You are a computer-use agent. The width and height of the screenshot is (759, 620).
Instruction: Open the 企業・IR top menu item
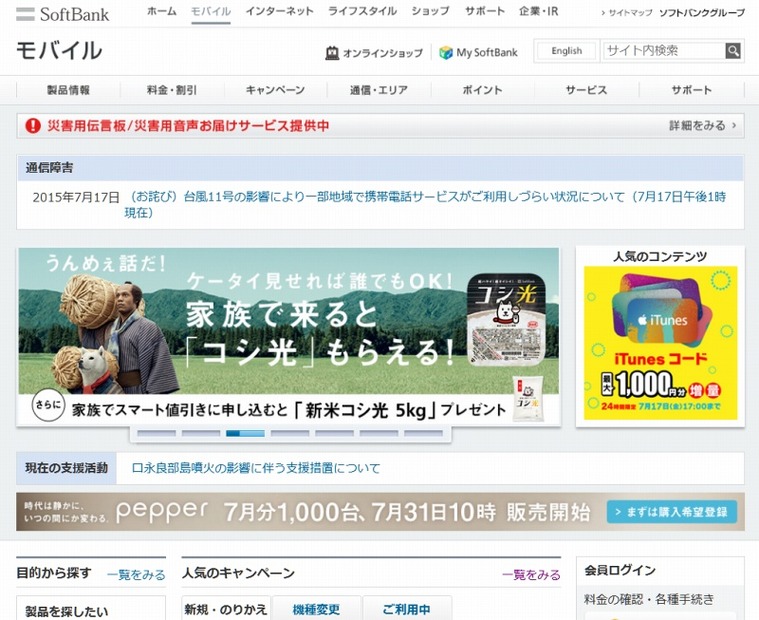[x=539, y=11]
